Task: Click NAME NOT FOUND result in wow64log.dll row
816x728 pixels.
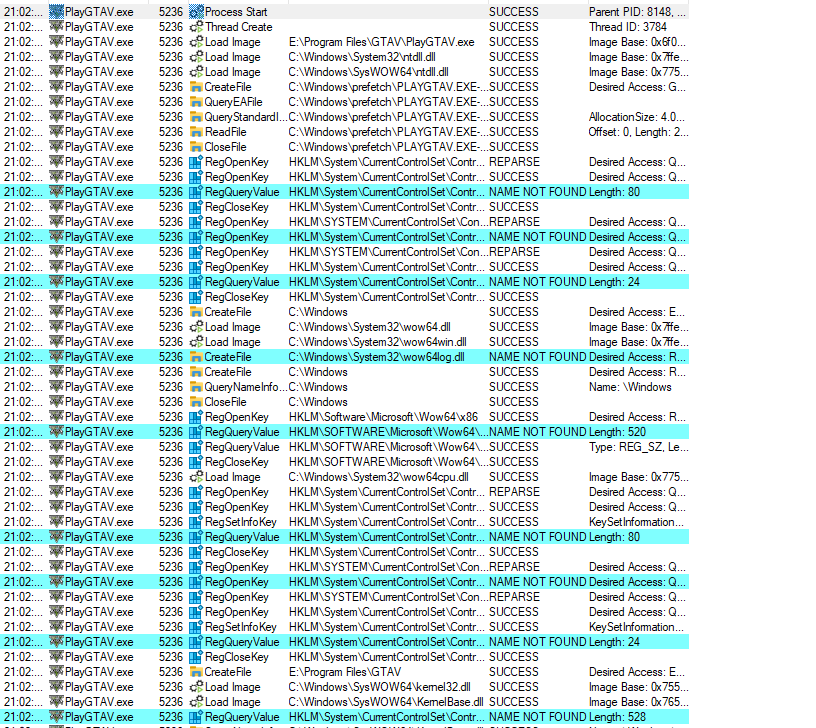Action: point(538,357)
